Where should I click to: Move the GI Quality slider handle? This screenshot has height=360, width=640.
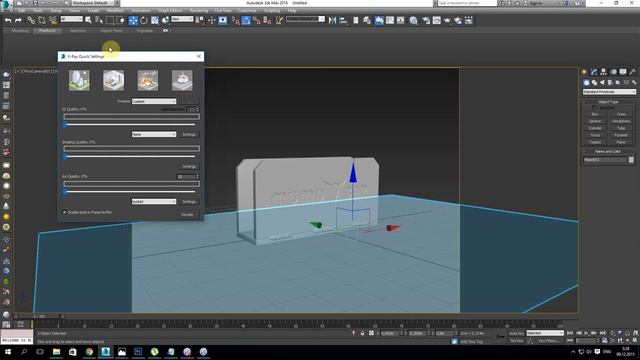point(65,124)
